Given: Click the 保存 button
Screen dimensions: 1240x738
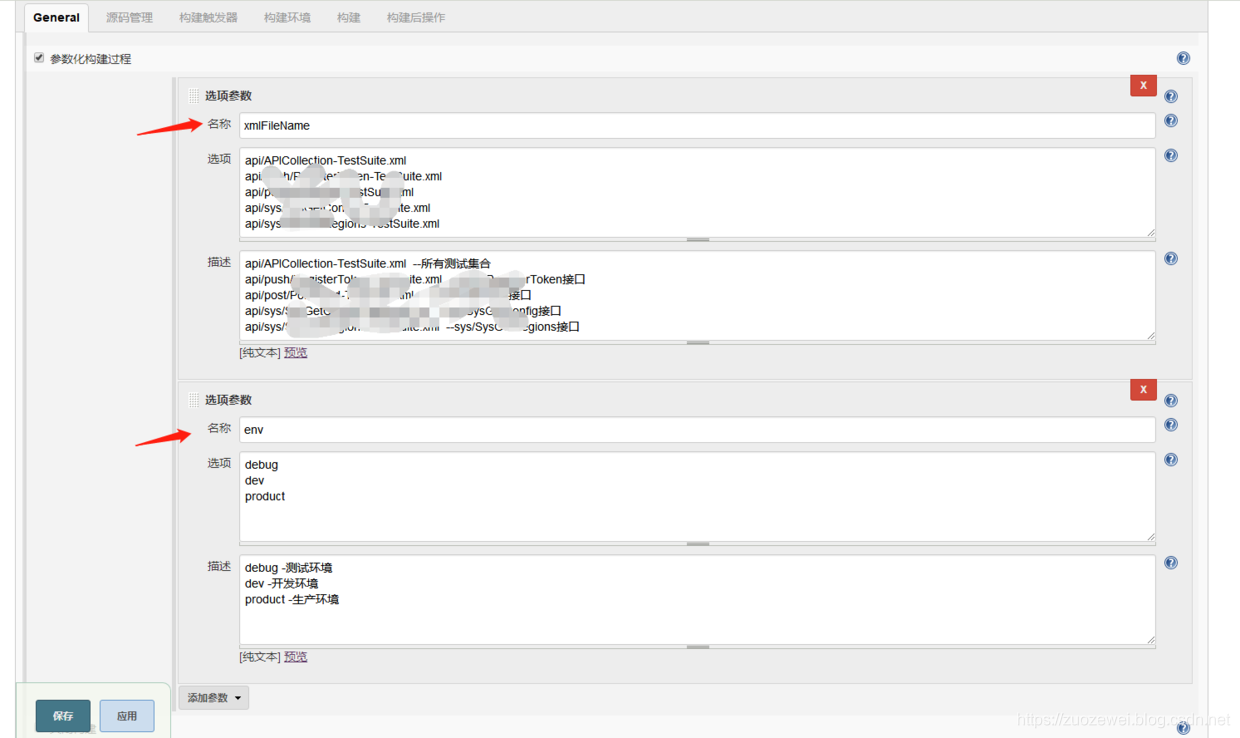Looking at the screenshot, I should (63, 716).
